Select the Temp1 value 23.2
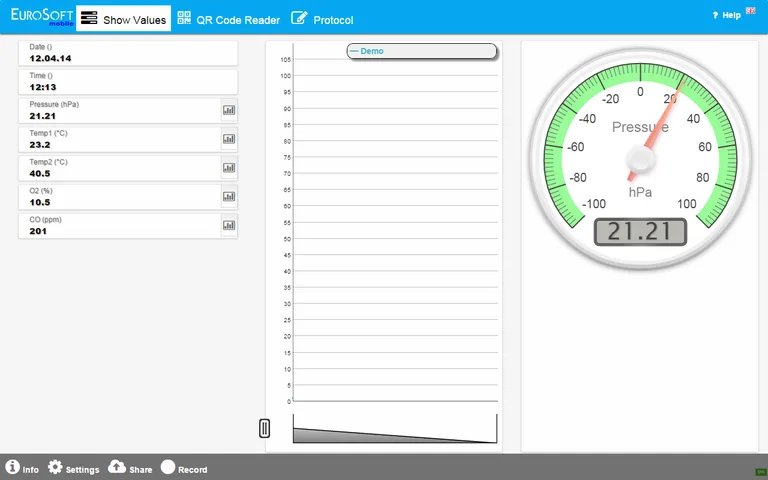 40,145
